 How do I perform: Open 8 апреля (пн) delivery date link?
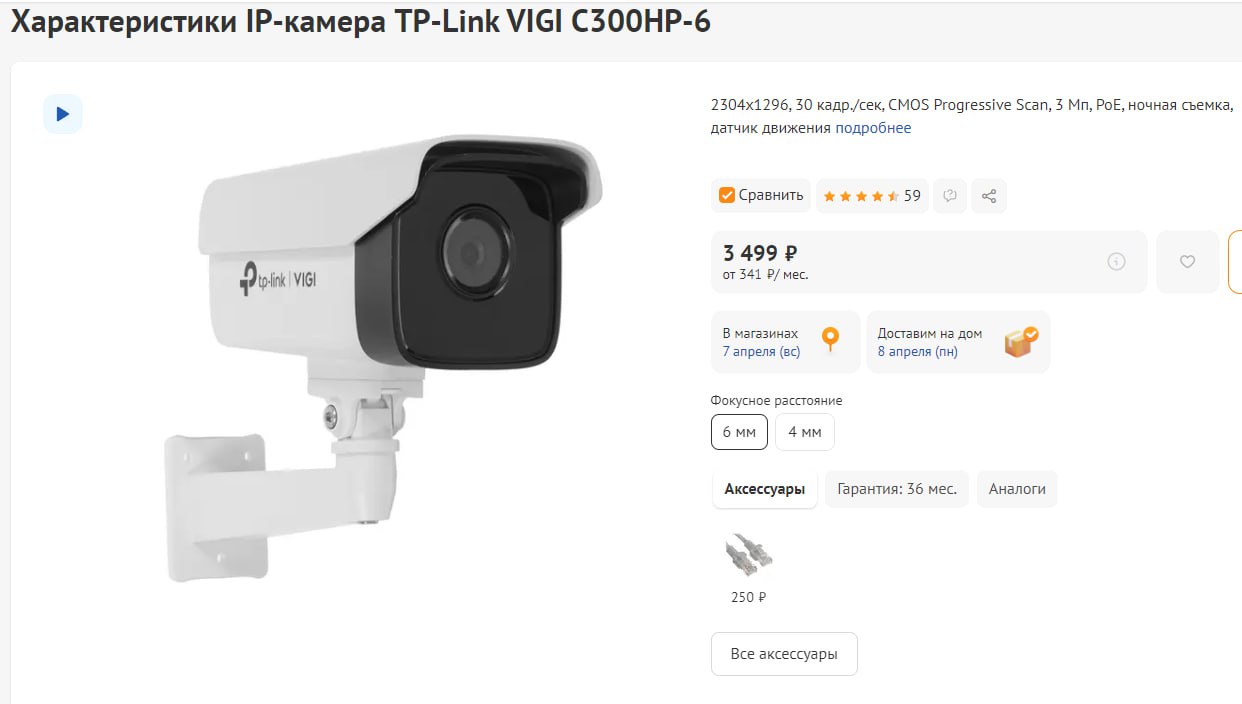click(x=917, y=352)
